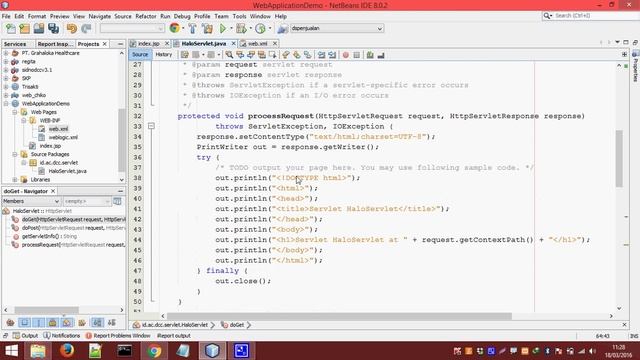This screenshot has height=360, width=640.
Task: Toggle Show Static Members filter in Navigator
Action: pyautogui.click(x=39, y=322)
